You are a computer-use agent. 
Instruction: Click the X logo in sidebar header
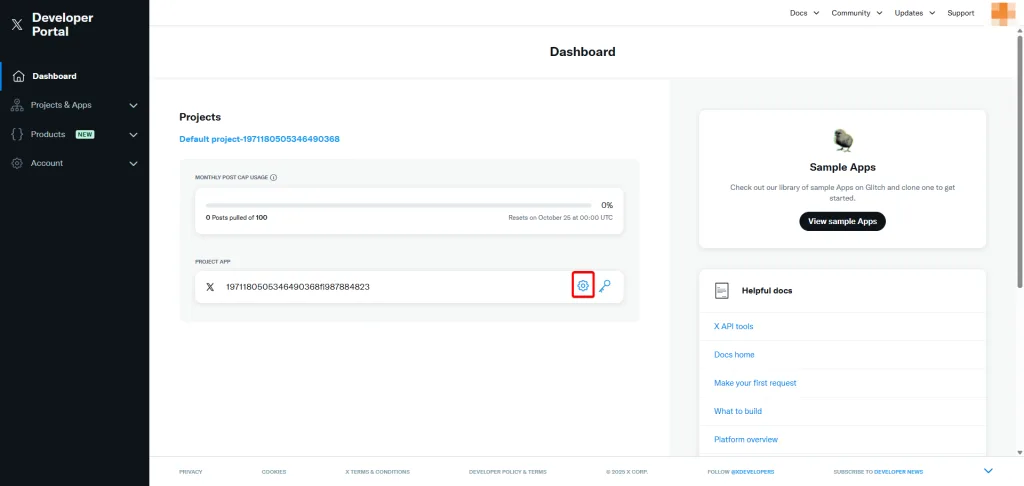pos(17,25)
